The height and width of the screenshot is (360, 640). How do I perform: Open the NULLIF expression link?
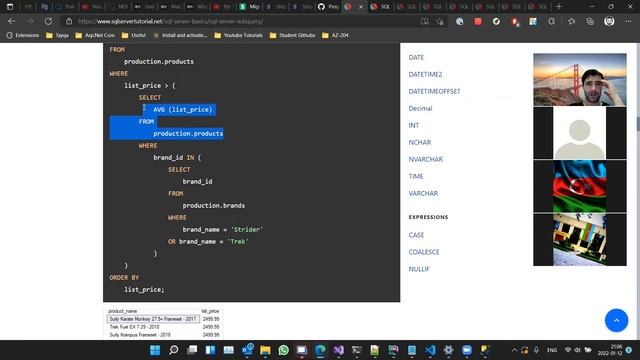[419, 269]
